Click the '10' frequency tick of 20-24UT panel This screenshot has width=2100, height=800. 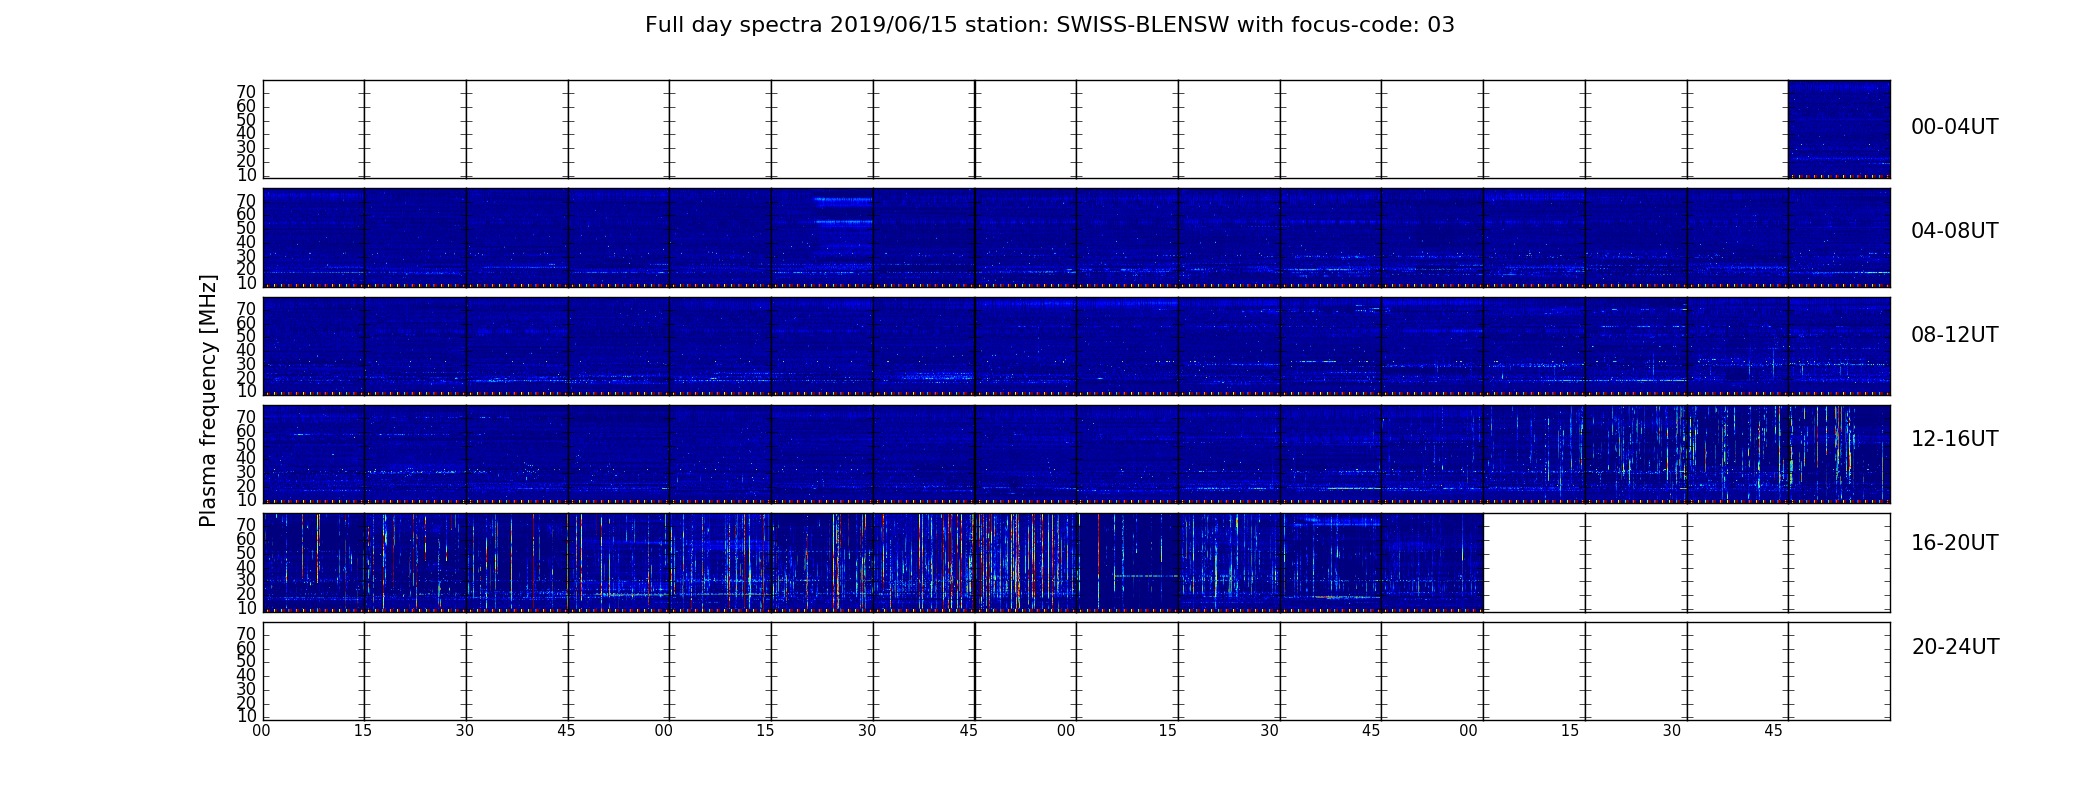pos(246,716)
